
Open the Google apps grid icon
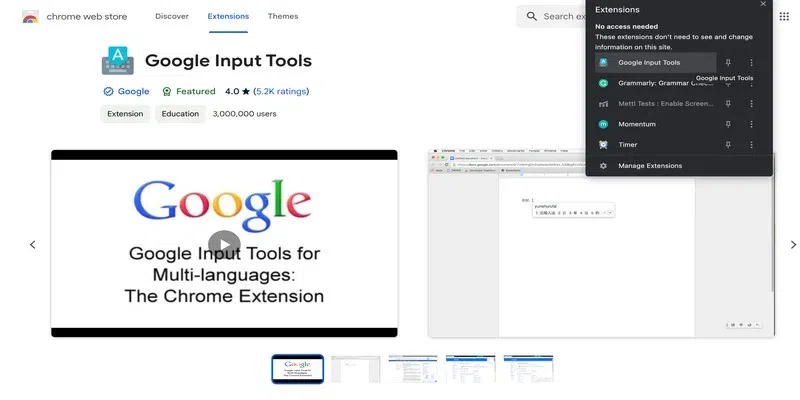click(784, 16)
